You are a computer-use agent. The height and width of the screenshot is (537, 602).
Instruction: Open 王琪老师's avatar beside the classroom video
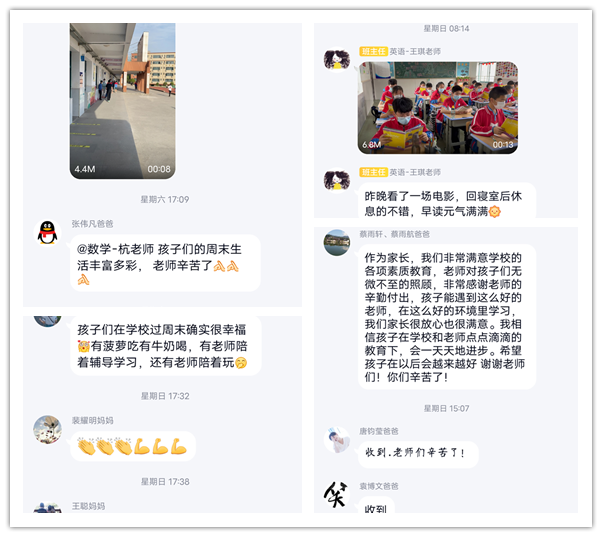point(337,59)
